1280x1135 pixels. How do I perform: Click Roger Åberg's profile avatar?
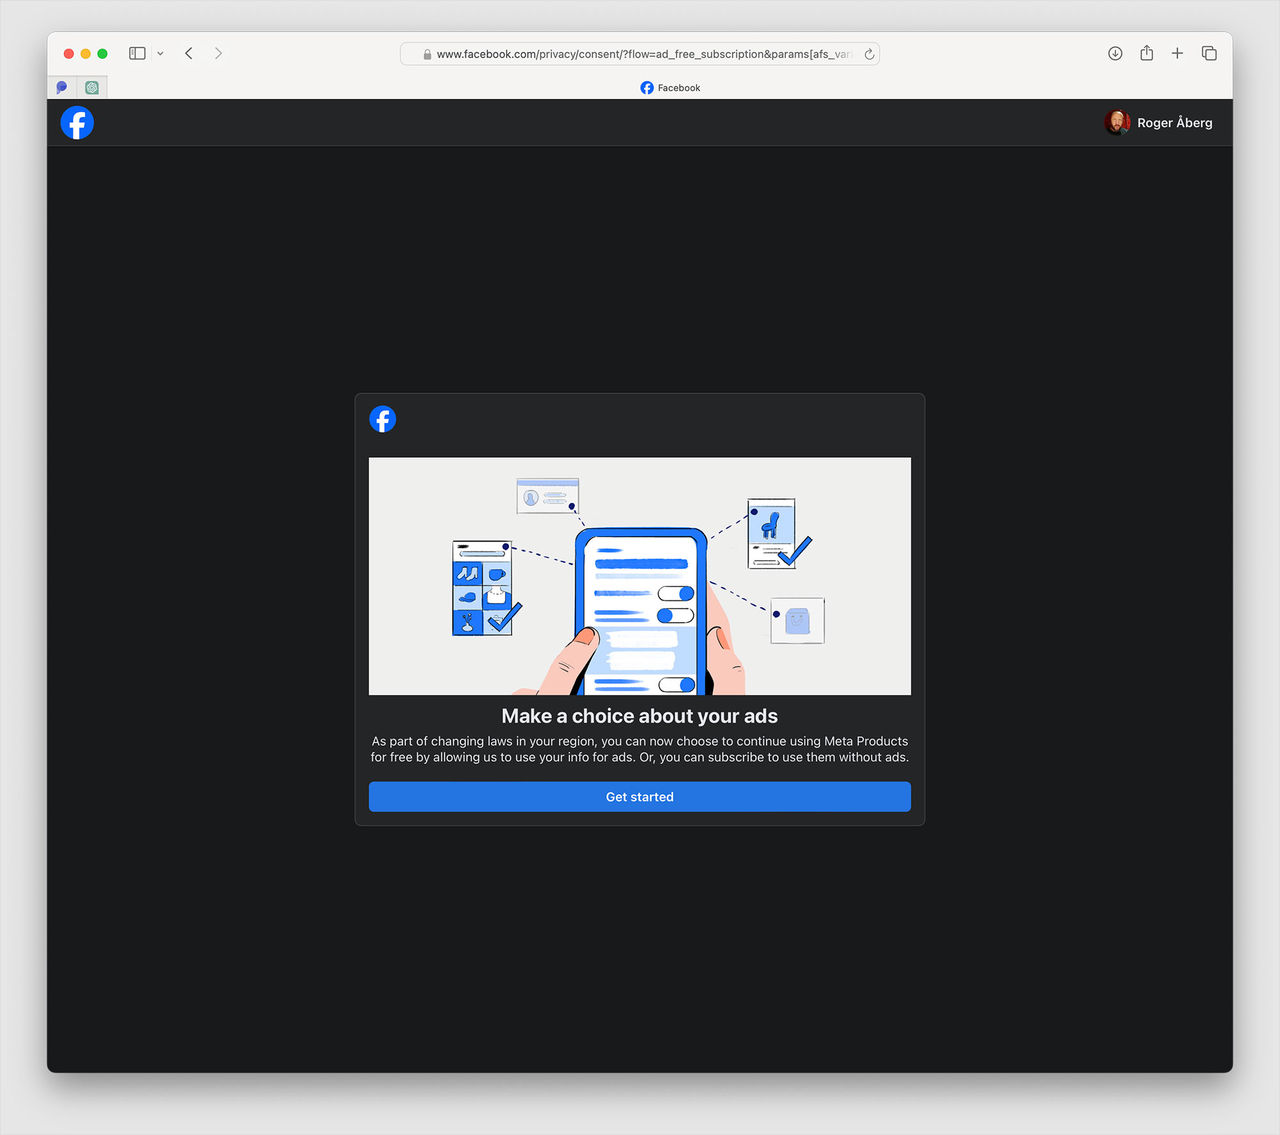coord(1116,122)
